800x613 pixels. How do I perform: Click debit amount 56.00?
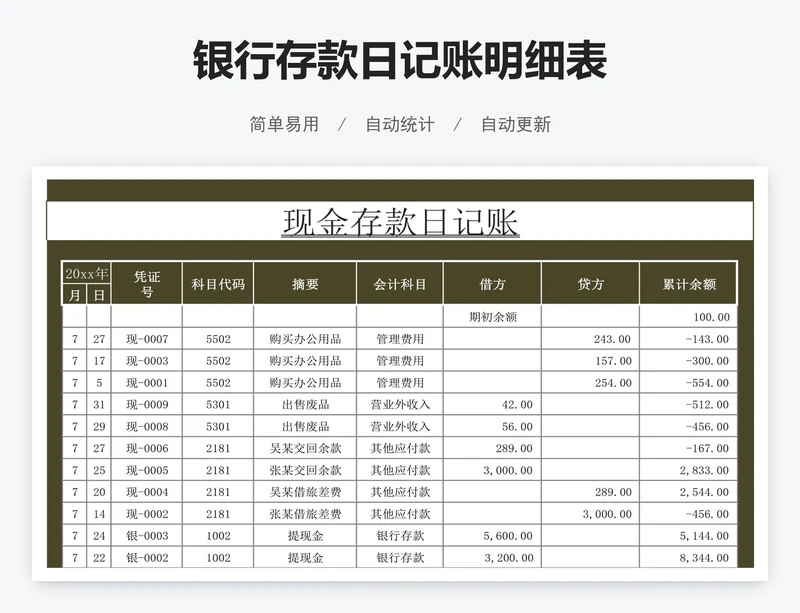click(x=492, y=426)
